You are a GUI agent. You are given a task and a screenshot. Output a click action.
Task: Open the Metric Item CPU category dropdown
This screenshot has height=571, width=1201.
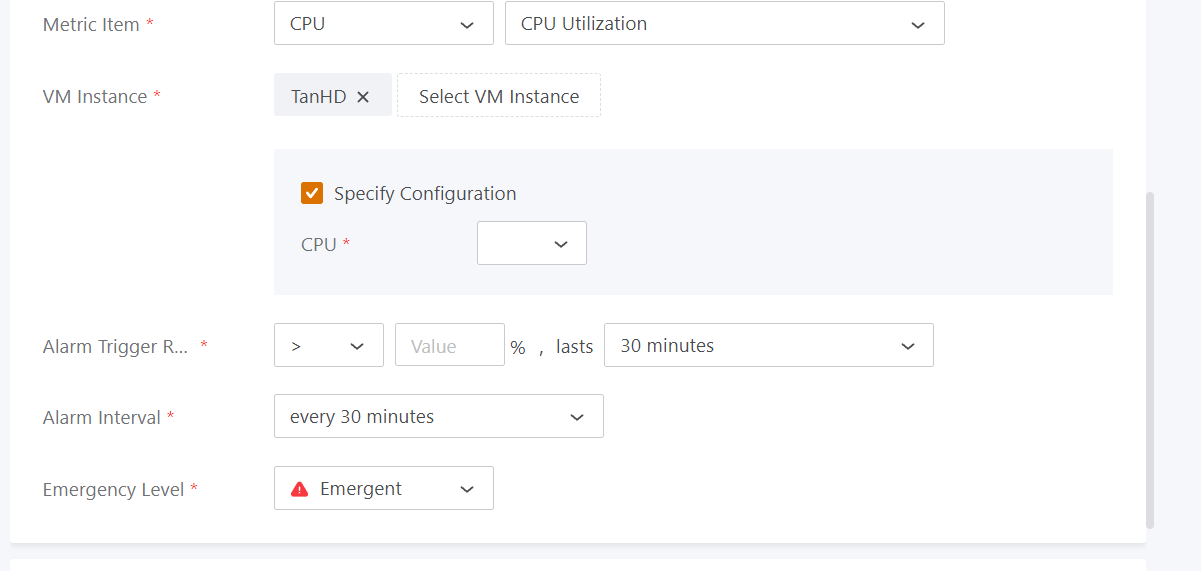383,24
